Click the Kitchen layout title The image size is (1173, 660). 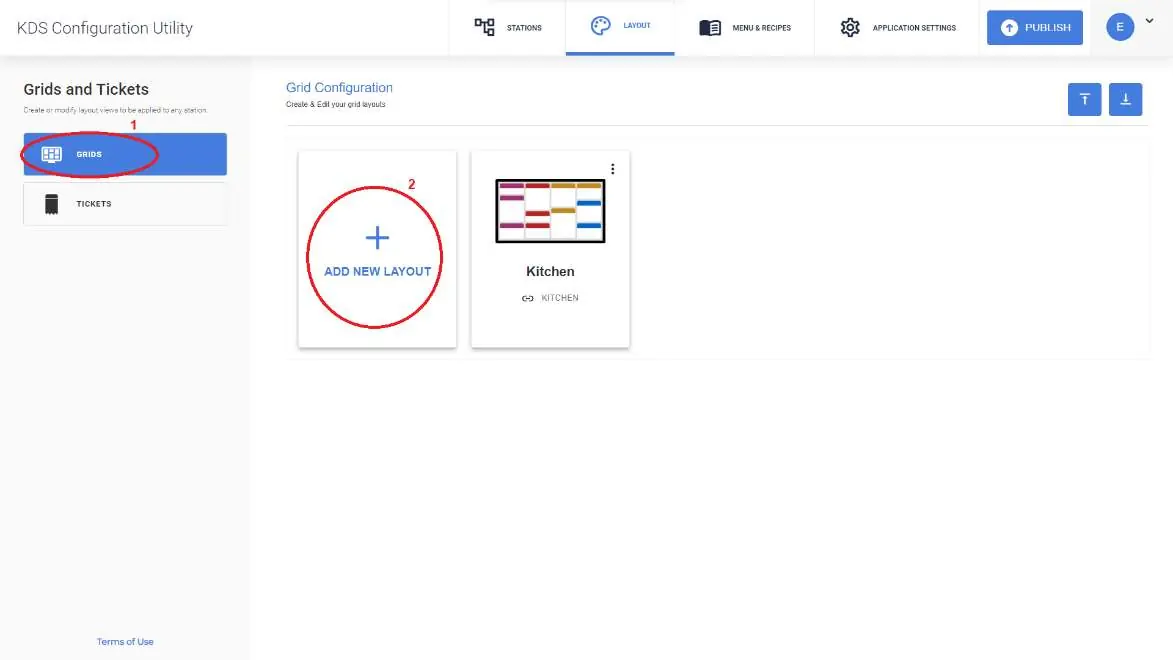point(550,272)
